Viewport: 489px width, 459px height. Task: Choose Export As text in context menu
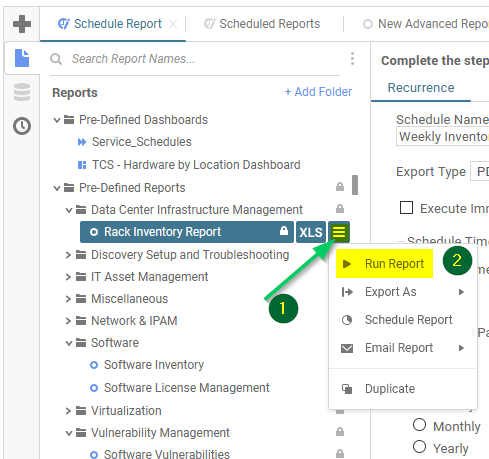391,292
